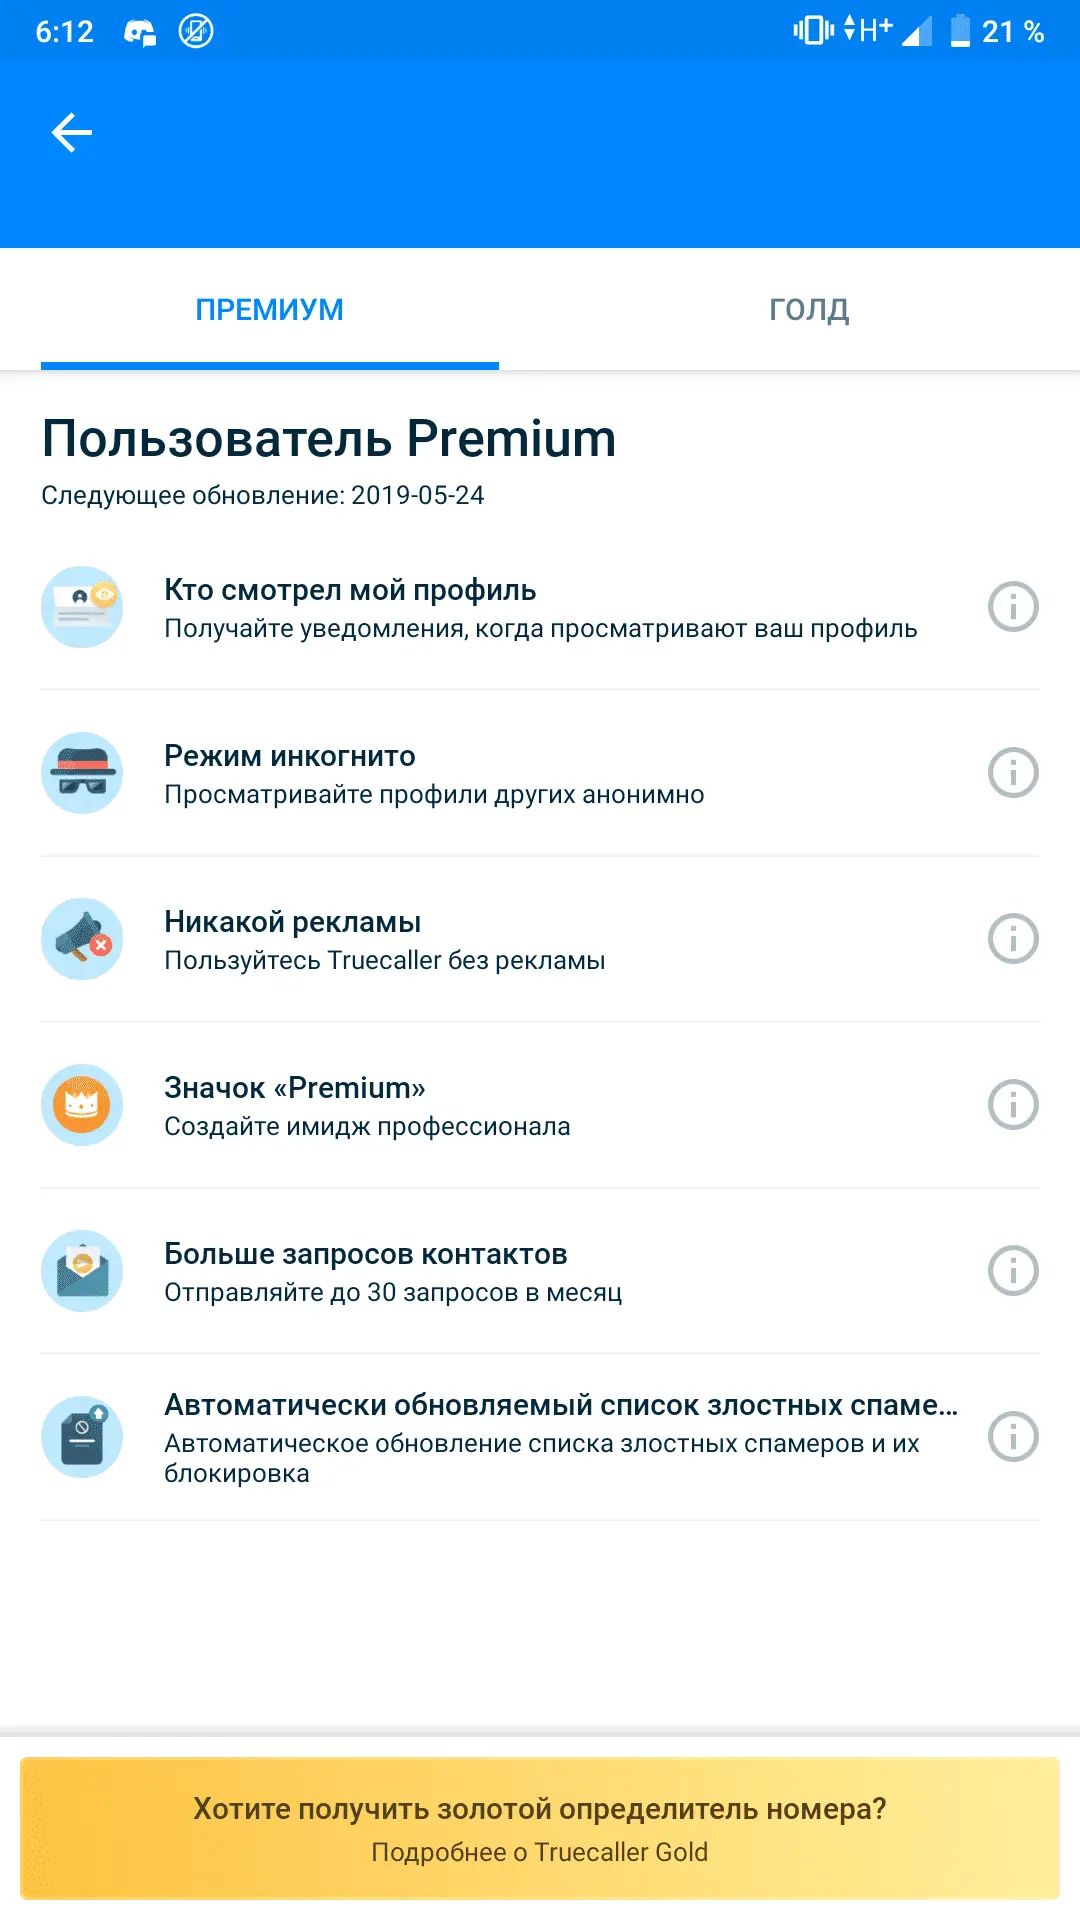This screenshot has height=1920, width=1080.
Task: Tap the 'Никакой рекламы' feature title
Action: pyautogui.click(x=293, y=922)
